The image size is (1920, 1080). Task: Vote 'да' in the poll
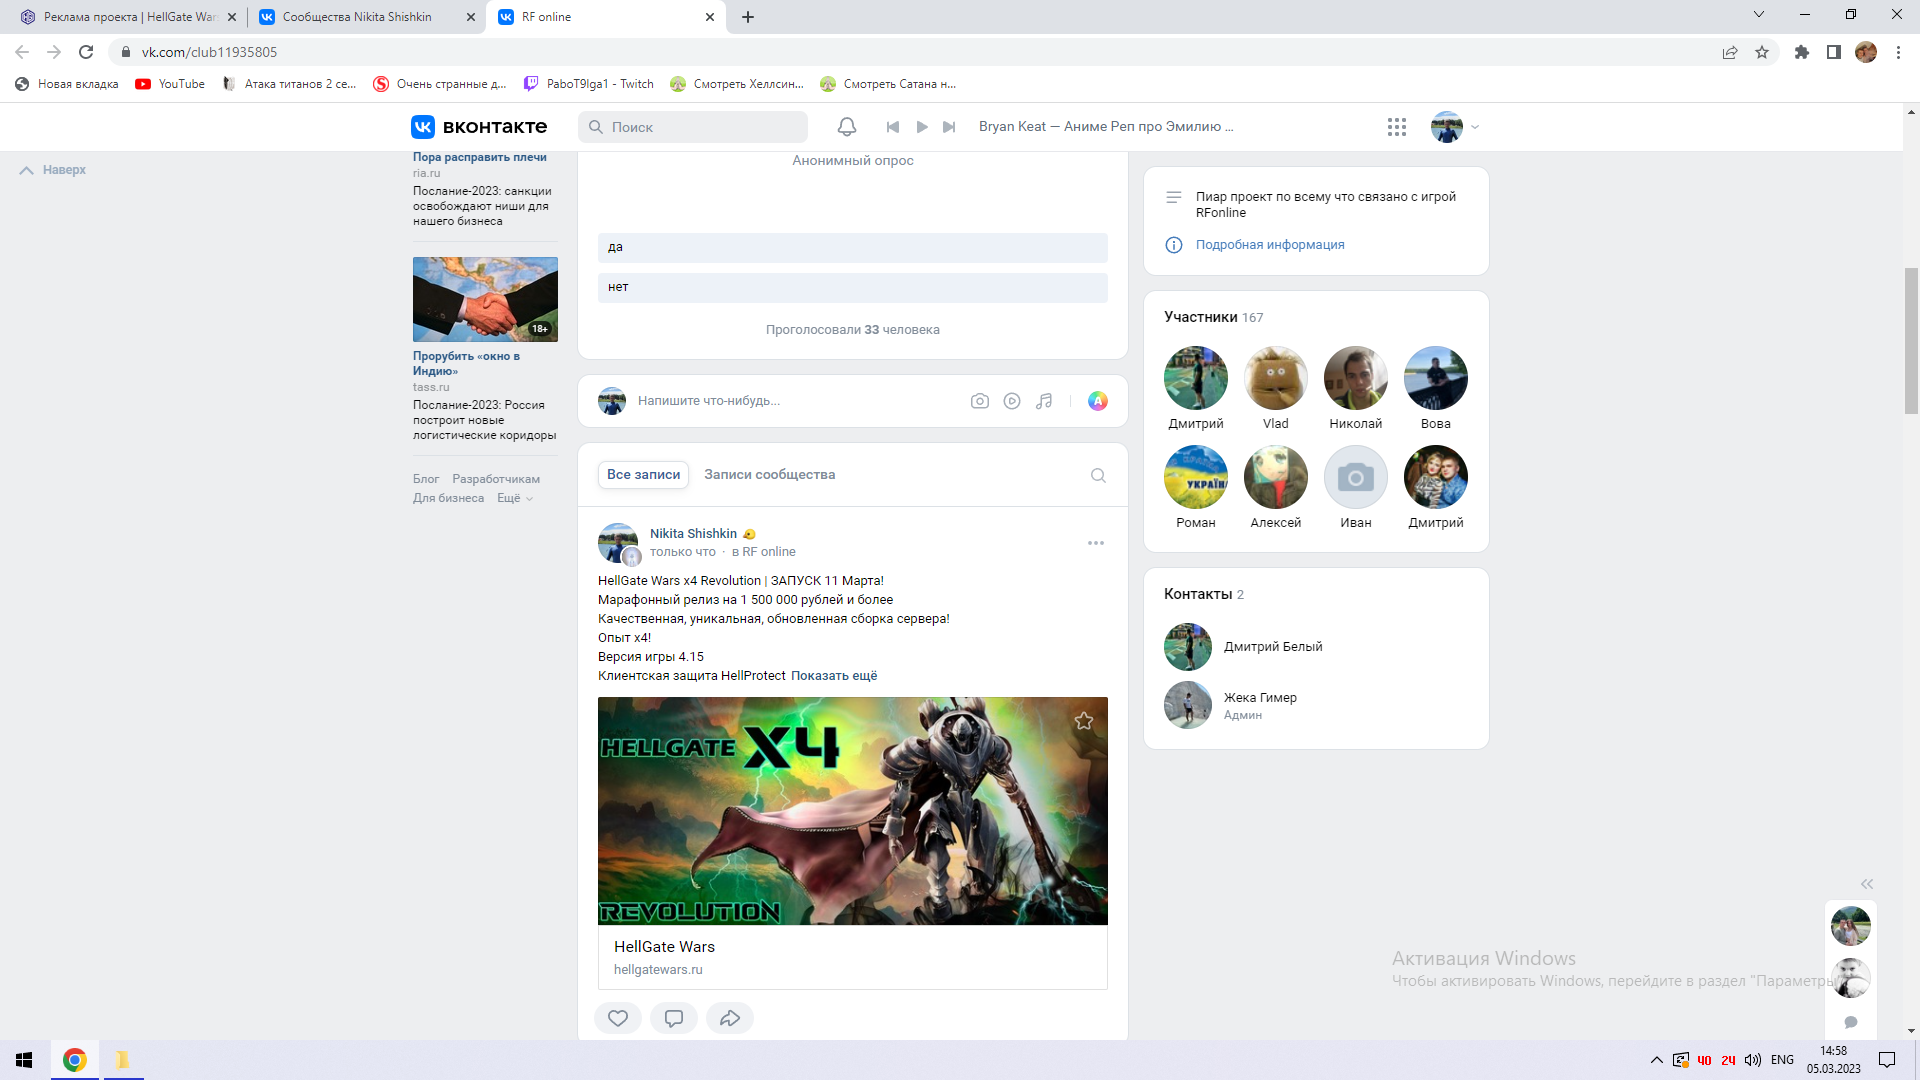coord(853,247)
